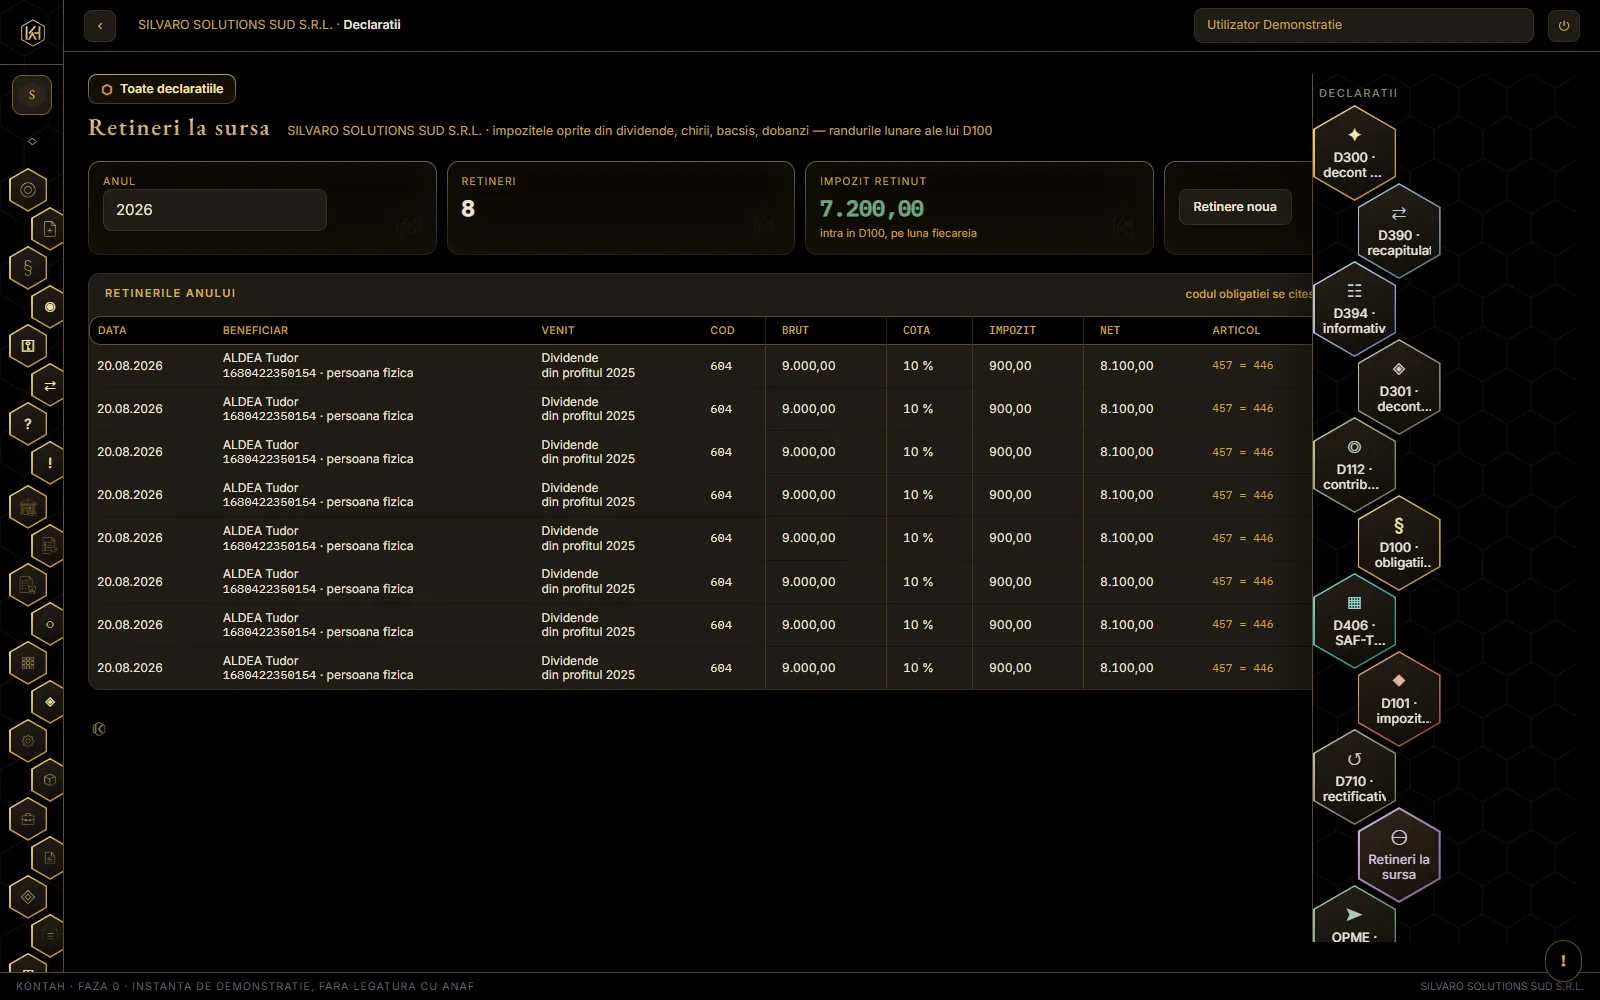Screen dimensions: 1600x1000
Task: Go back using the header chevron button
Action: pos(100,26)
